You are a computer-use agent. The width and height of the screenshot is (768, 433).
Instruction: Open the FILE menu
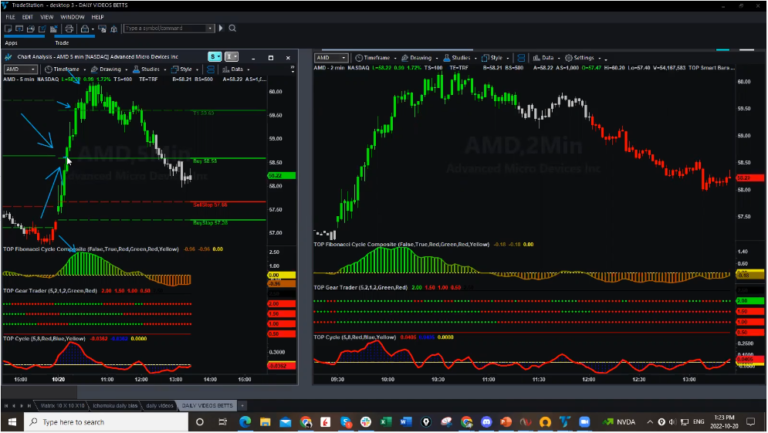10,17
